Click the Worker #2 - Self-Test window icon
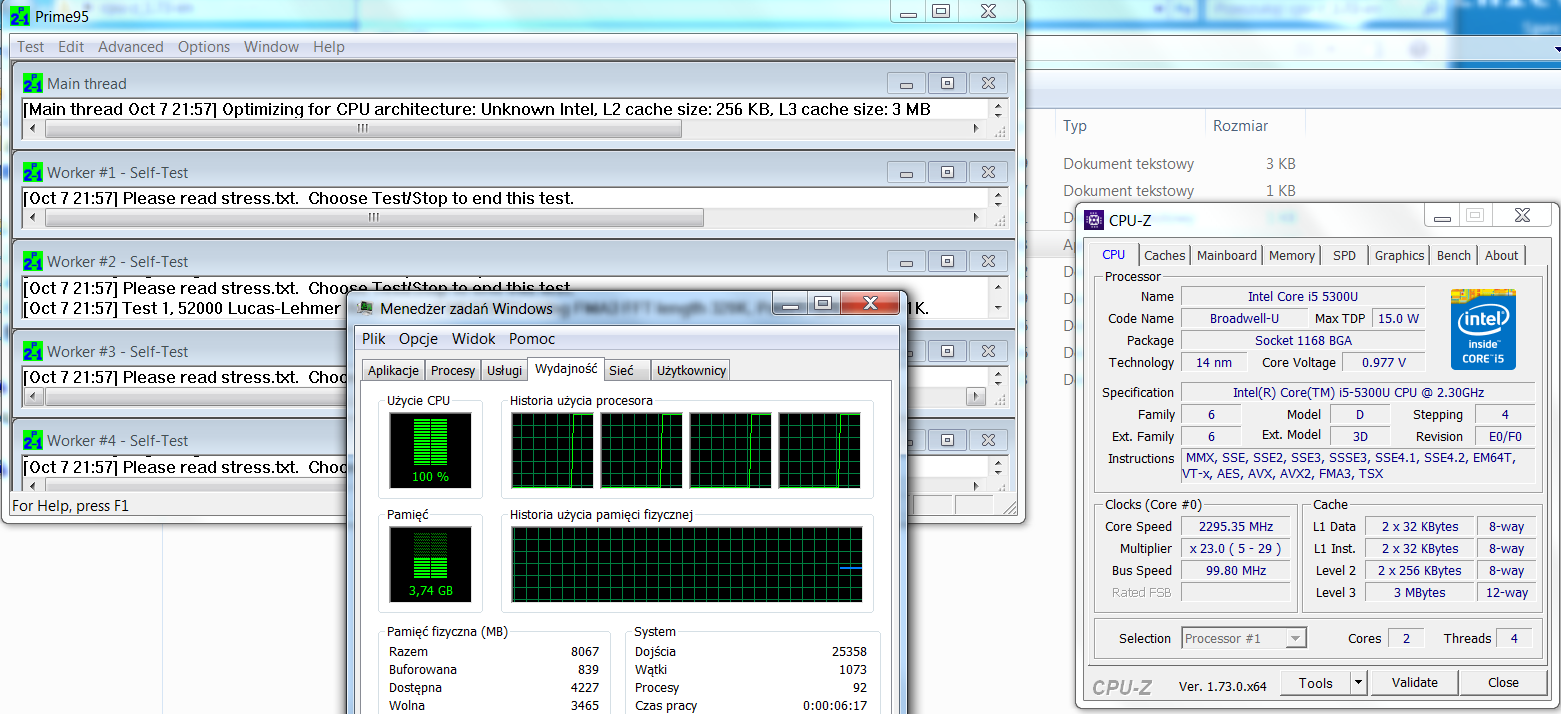 coord(33,261)
